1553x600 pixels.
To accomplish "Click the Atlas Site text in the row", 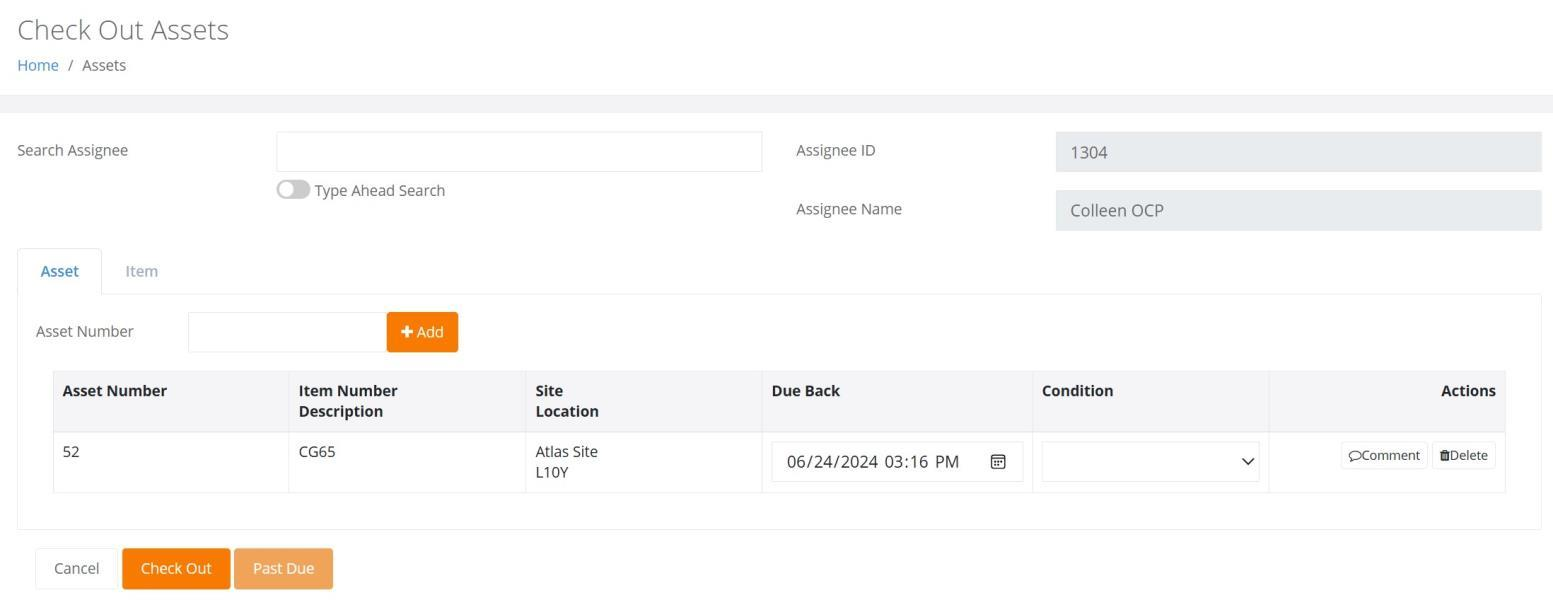I will pyautogui.click(x=566, y=451).
